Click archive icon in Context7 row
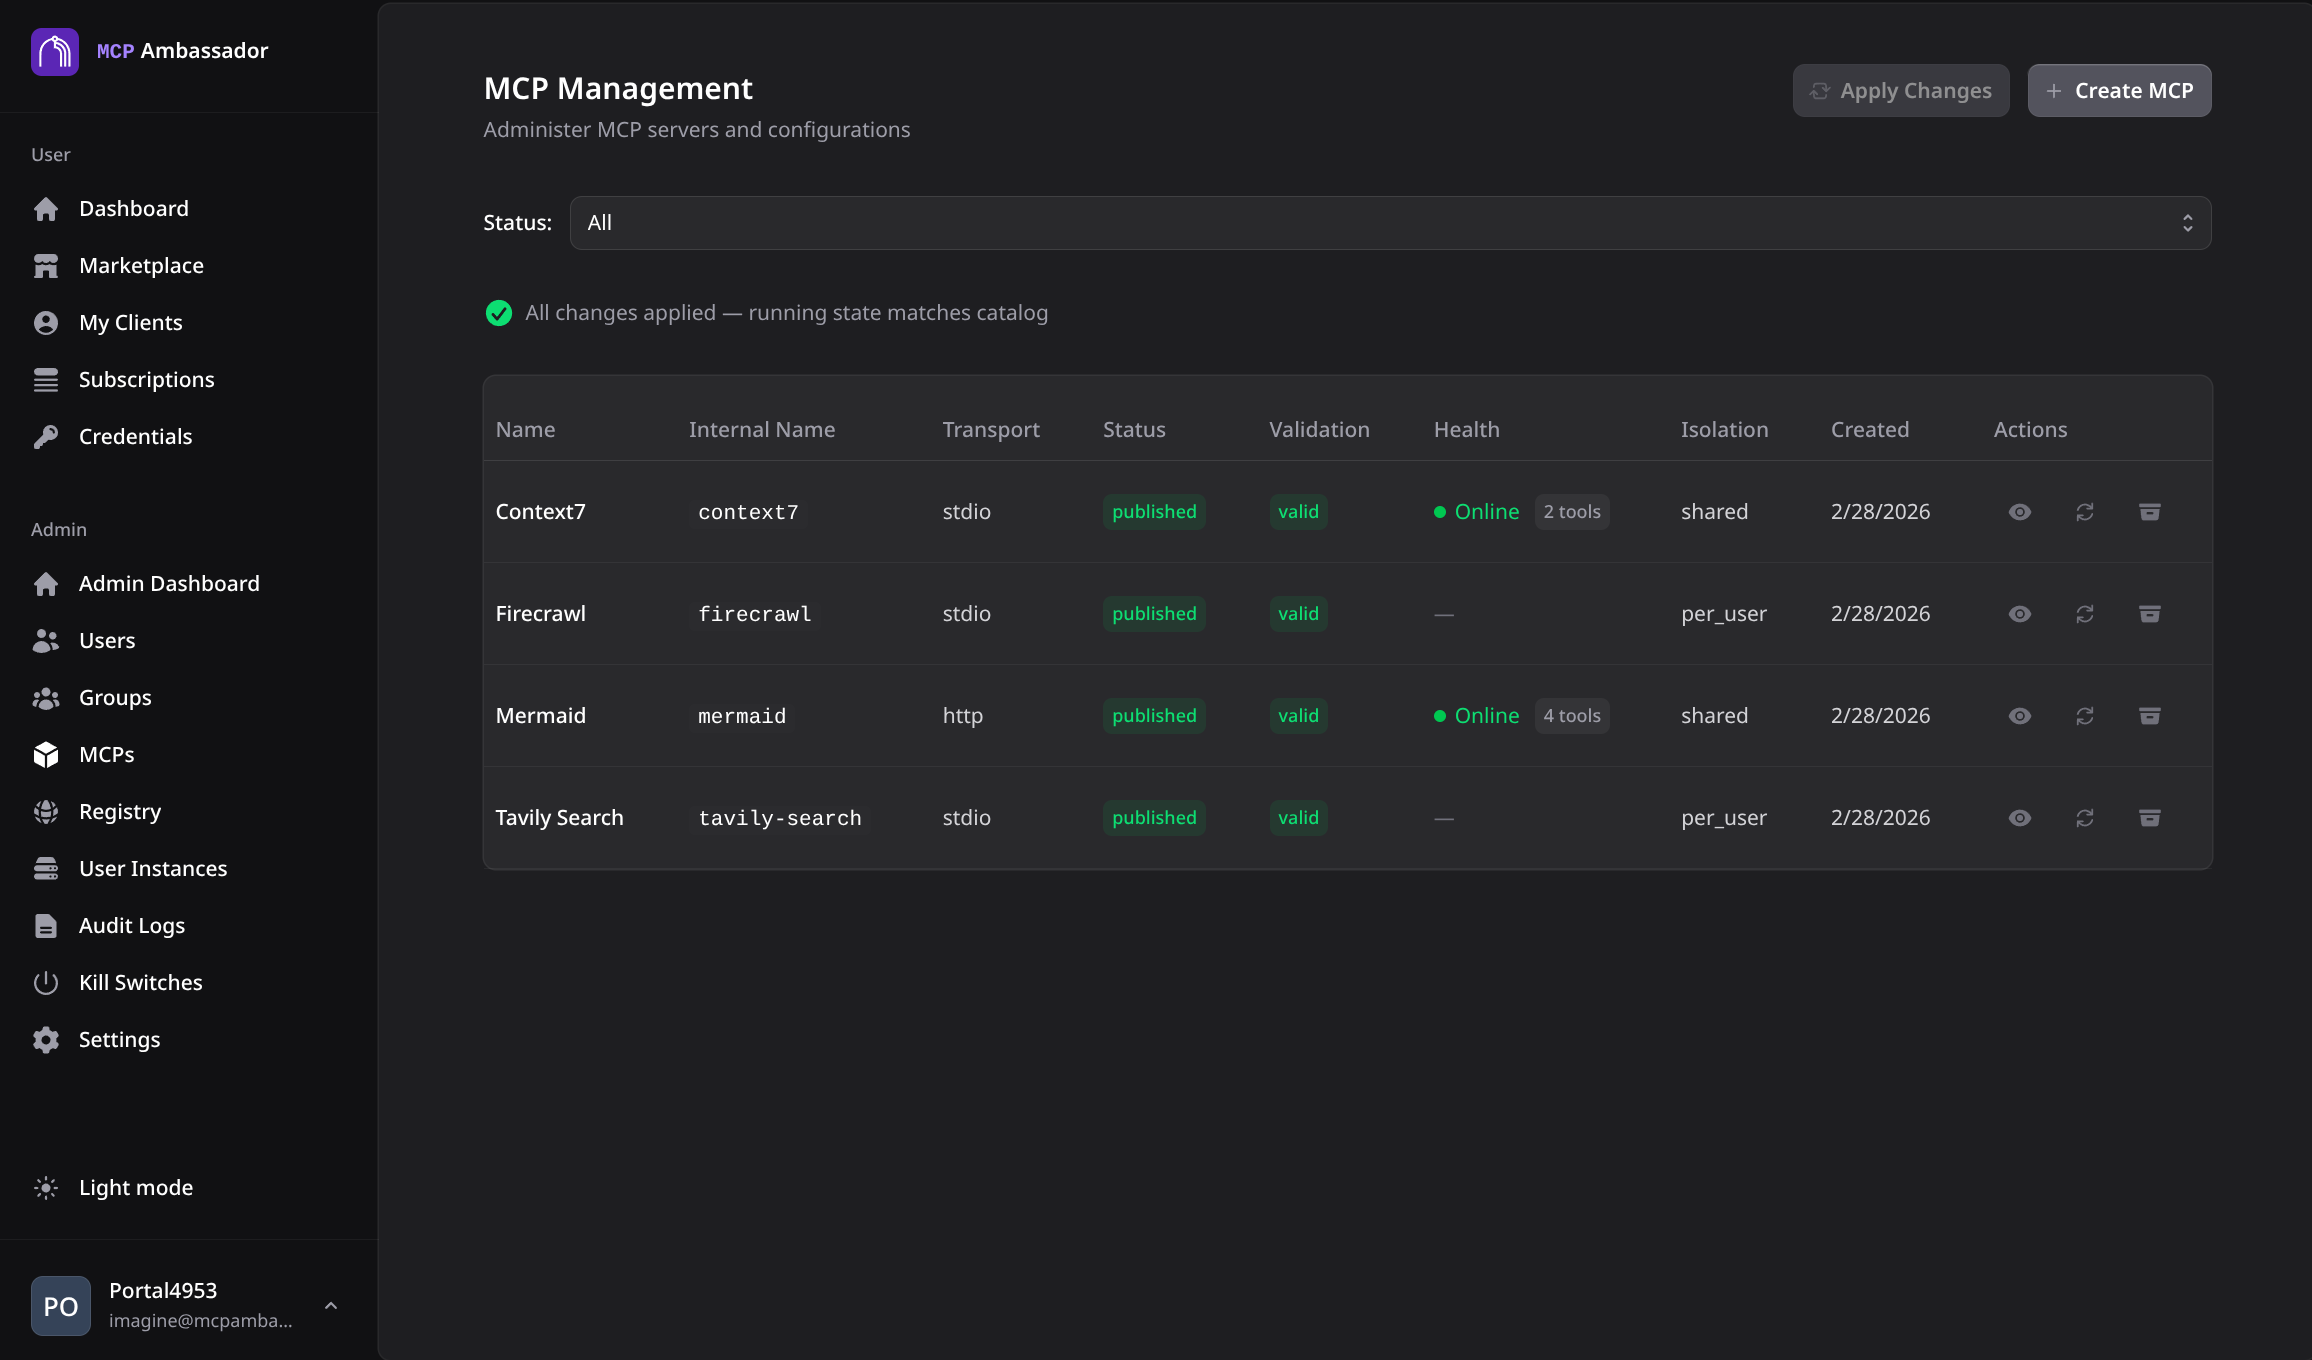The image size is (2312, 1360). point(2150,512)
